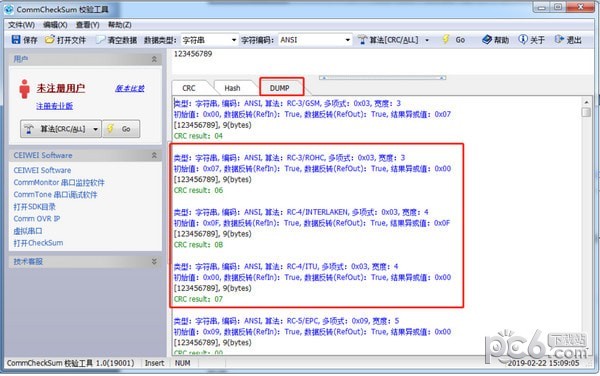Open the 文件(W) menu
The image size is (600, 376).
(21, 25)
